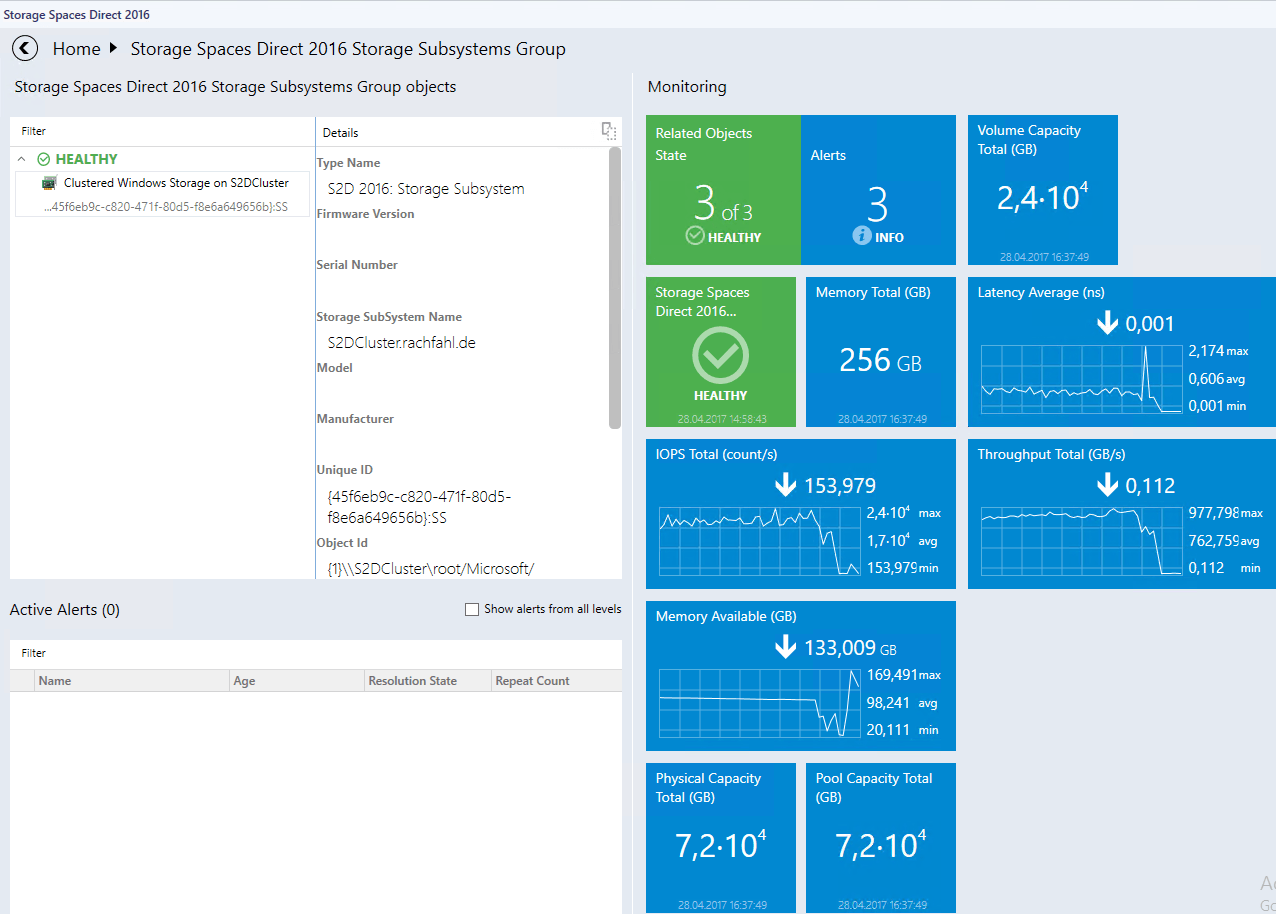
Task: Click the Memory Available 98,241 avg value
Action: pos(902,702)
